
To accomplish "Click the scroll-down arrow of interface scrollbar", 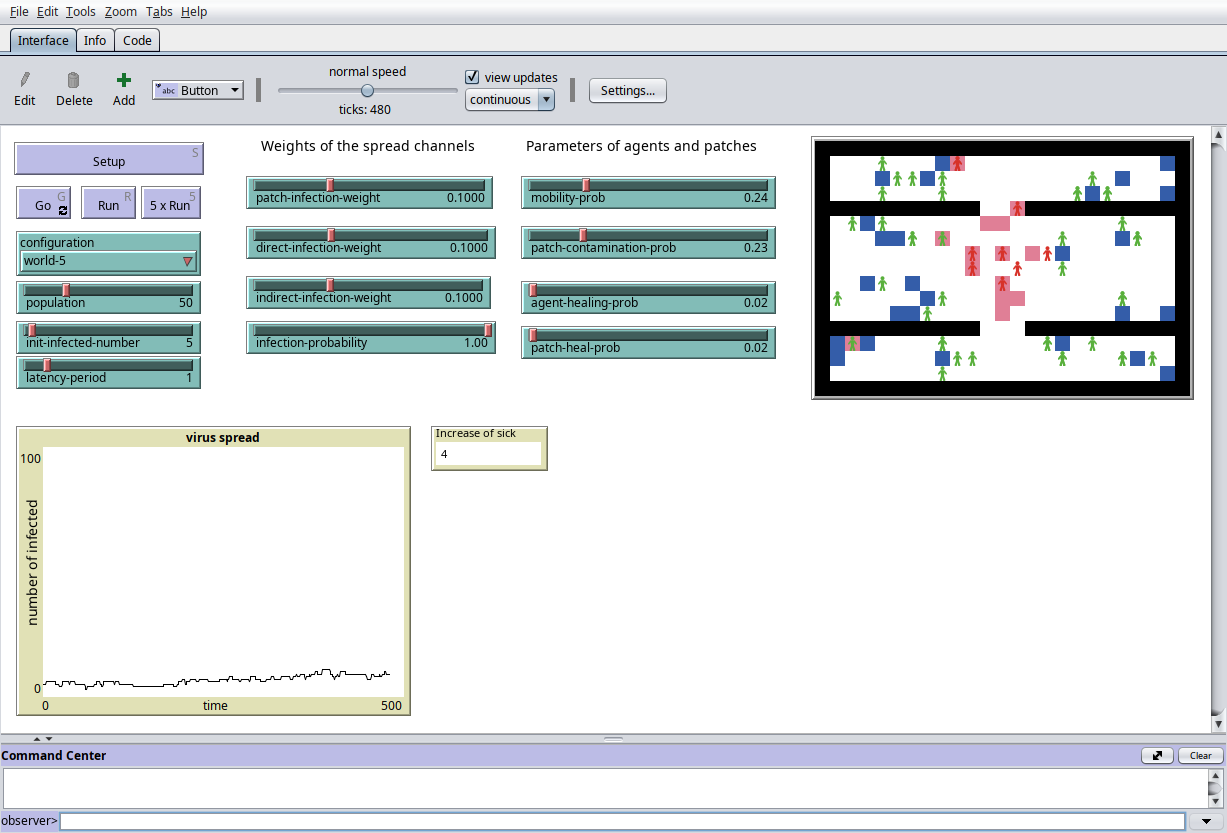I will 1217,723.
